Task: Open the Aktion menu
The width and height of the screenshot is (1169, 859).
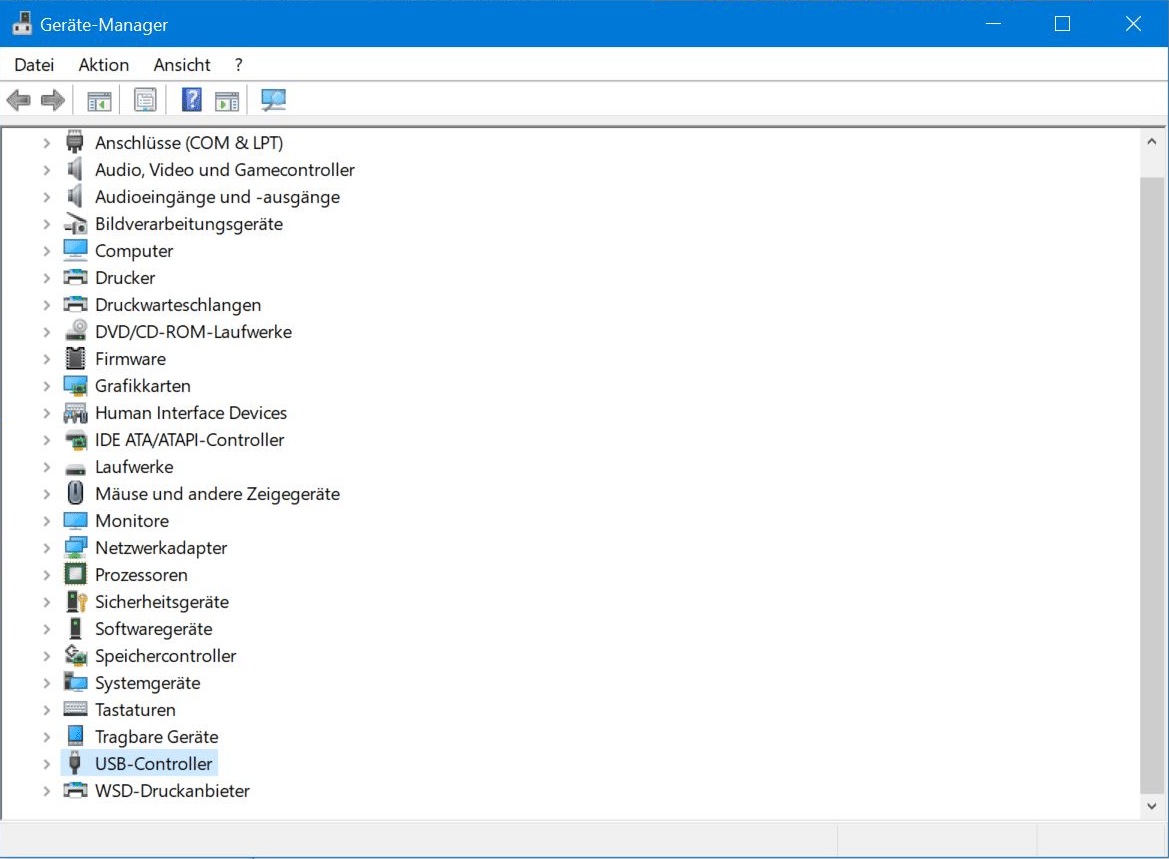Action: [x=104, y=65]
